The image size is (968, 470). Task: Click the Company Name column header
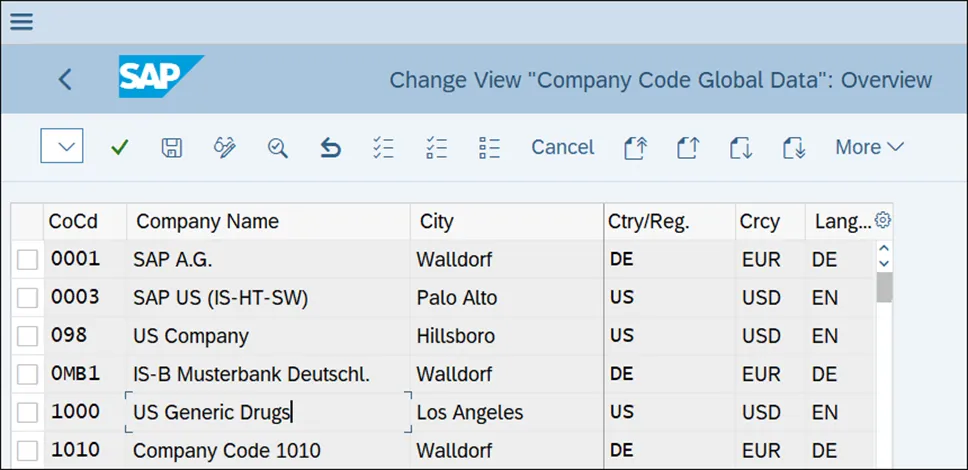tap(207, 221)
